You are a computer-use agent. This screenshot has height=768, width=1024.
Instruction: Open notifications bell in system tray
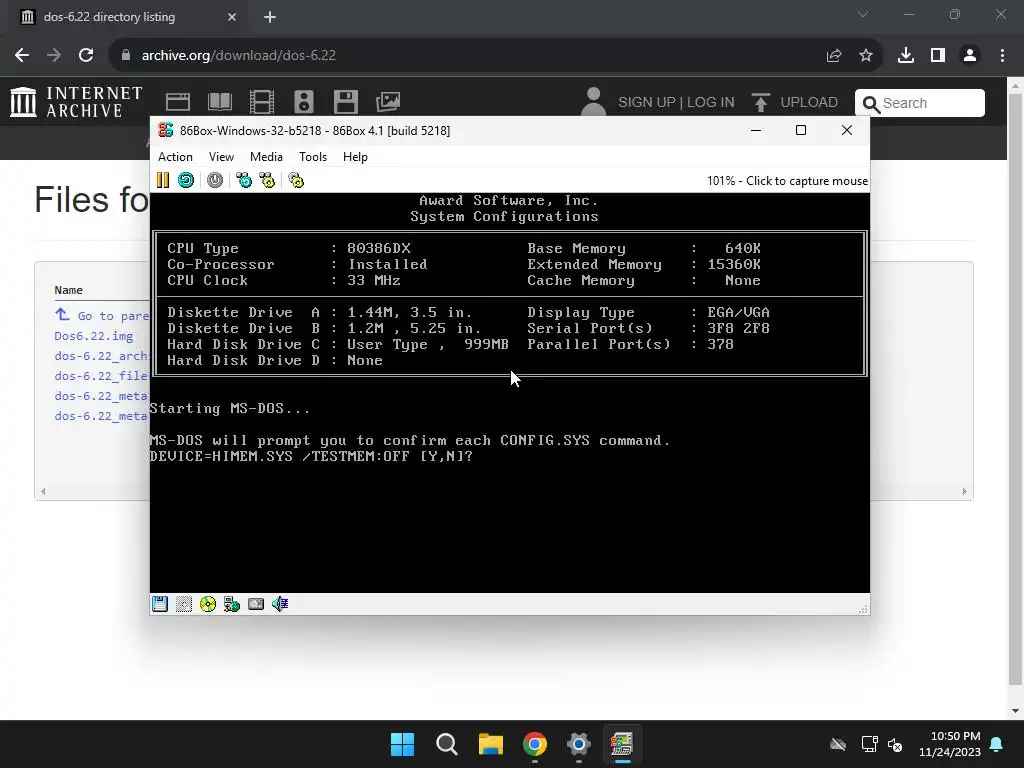(997, 744)
